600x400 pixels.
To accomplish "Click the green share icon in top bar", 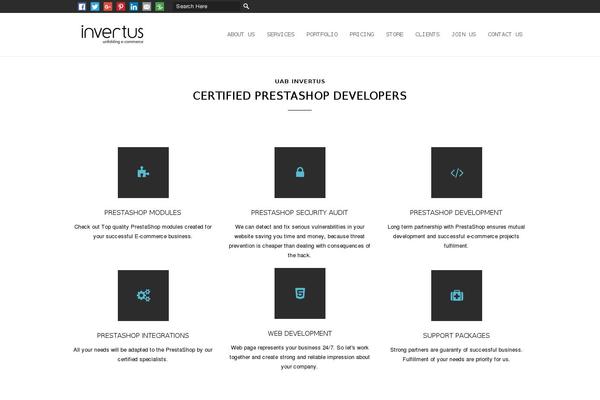I will click(160, 7).
